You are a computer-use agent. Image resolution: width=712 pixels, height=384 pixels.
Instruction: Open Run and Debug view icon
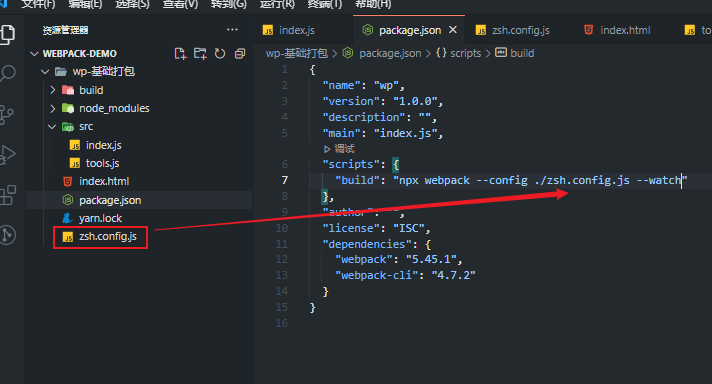click(8, 154)
